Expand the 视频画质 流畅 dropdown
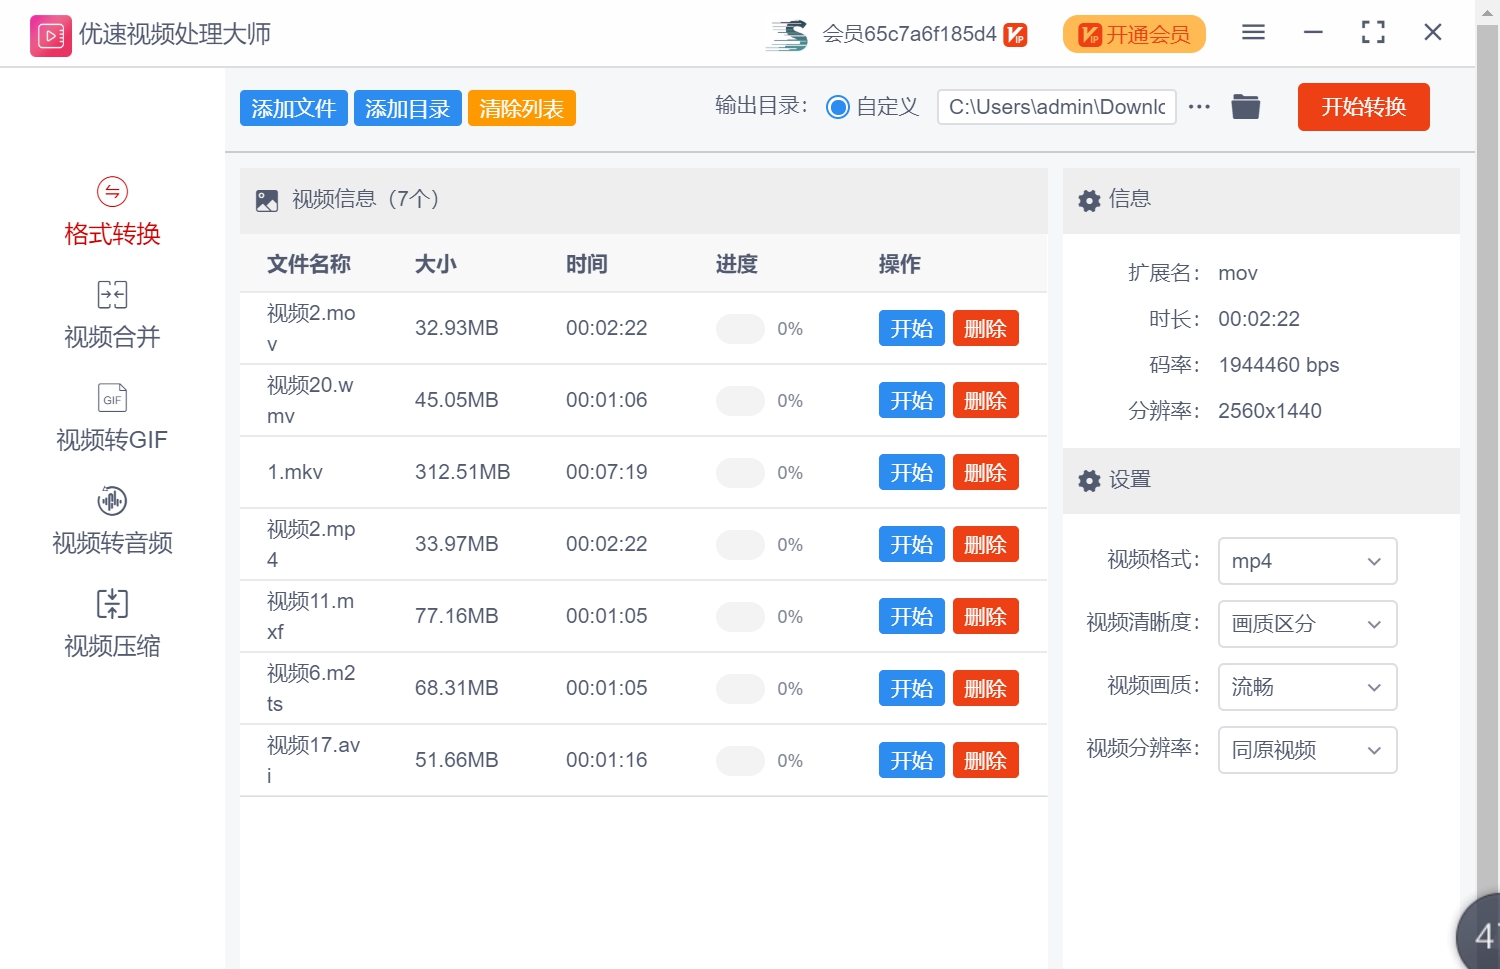This screenshot has height=969, width=1500. click(1307, 687)
